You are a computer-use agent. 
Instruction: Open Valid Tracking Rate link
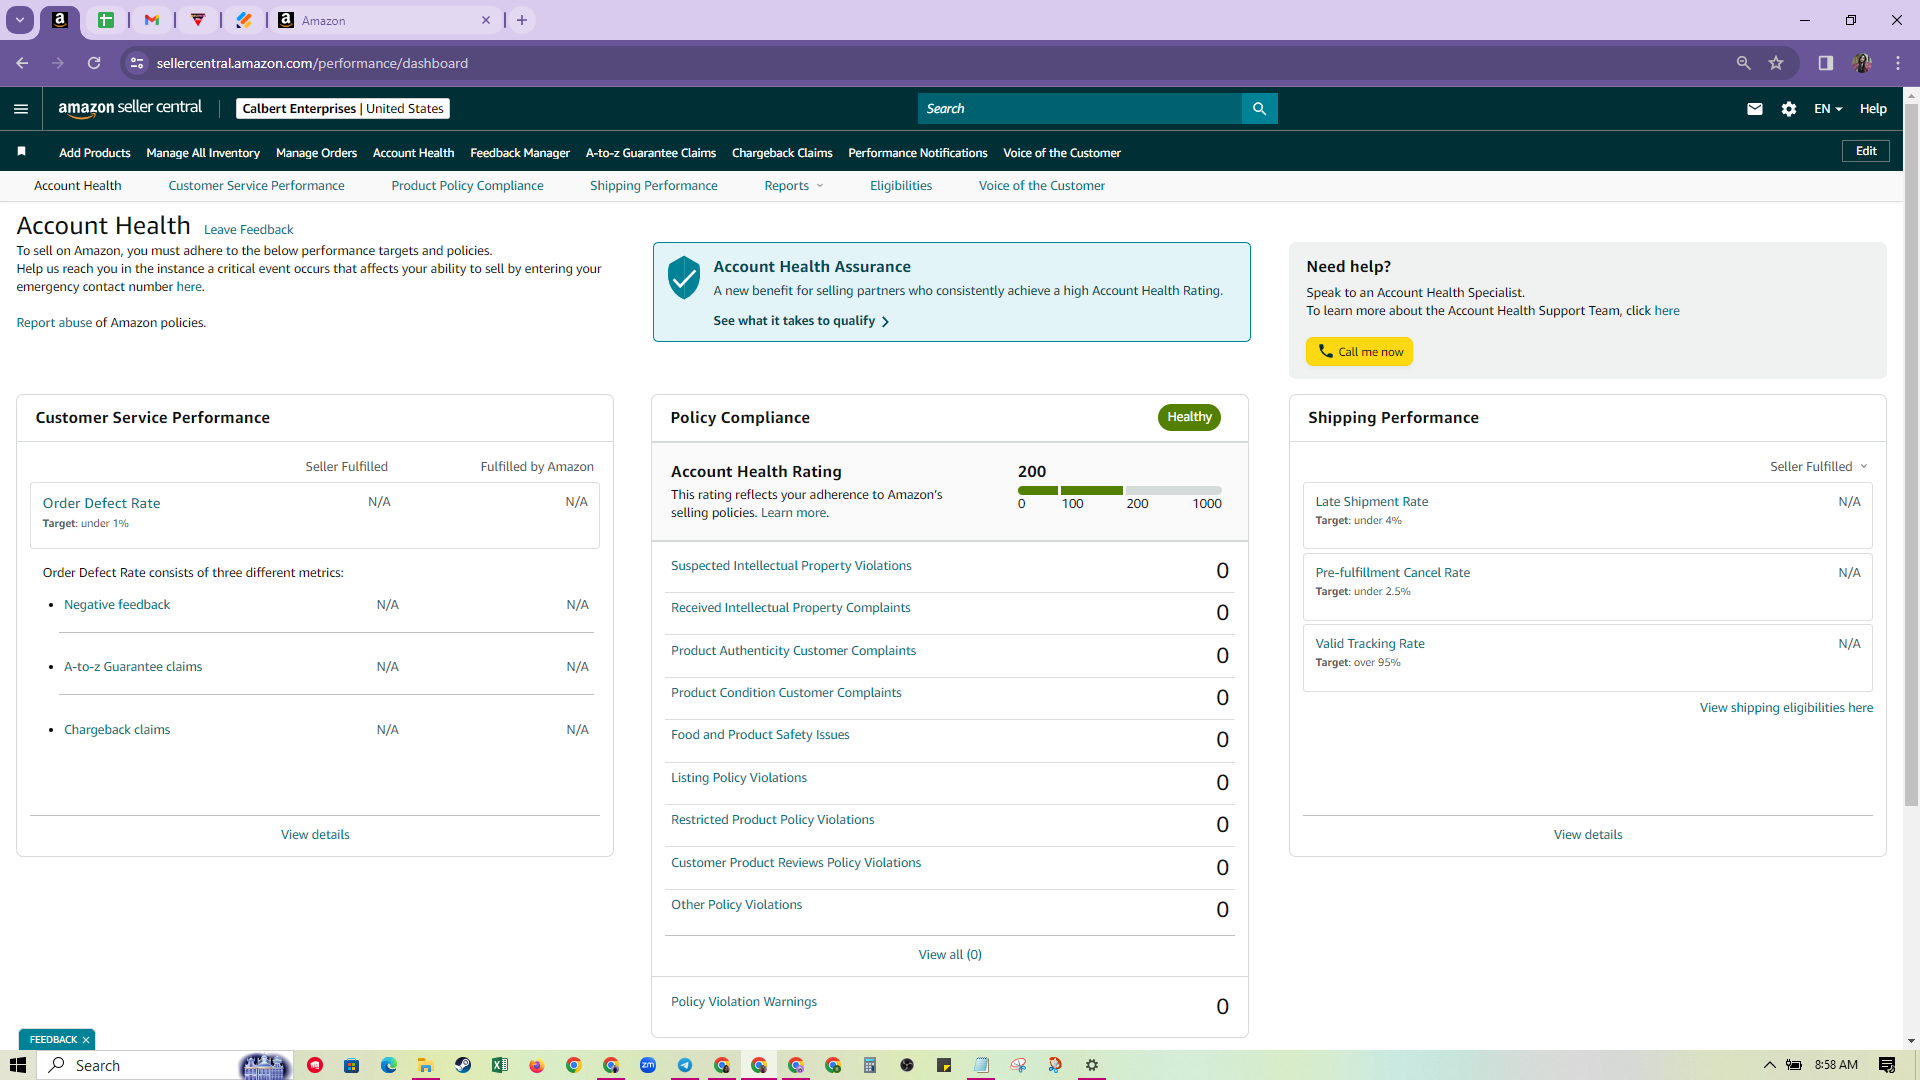pos(1370,644)
